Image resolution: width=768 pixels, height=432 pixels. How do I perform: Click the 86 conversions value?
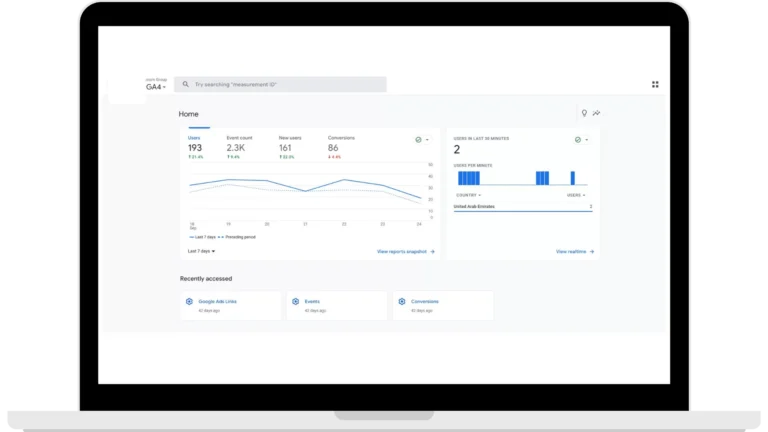333,148
